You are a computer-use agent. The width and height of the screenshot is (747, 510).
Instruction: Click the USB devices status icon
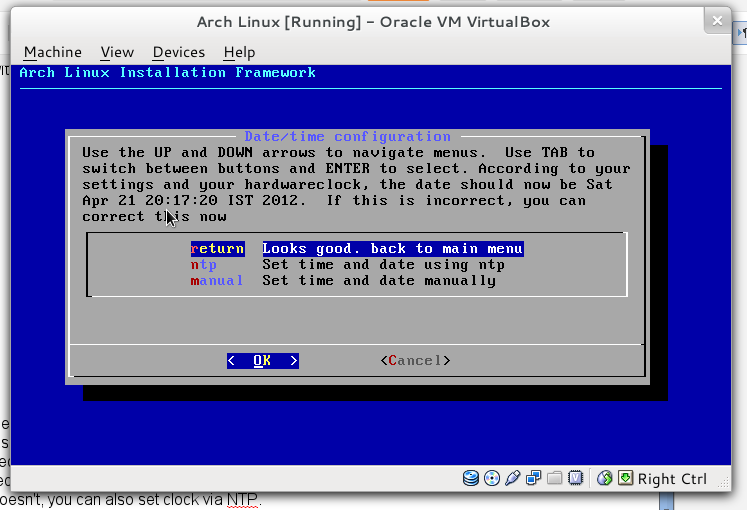click(513, 478)
